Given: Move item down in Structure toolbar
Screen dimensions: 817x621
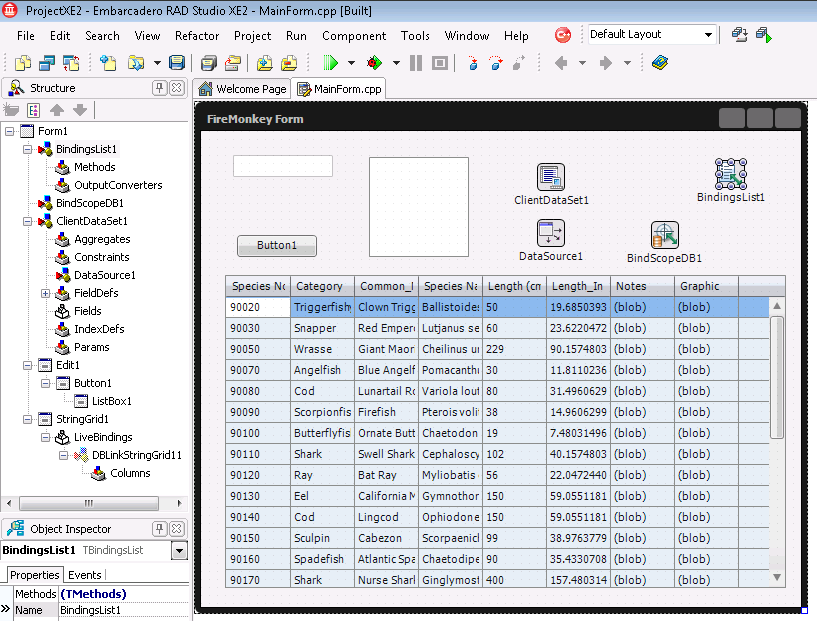Looking at the screenshot, I should pyautogui.click(x=80, y=110).
